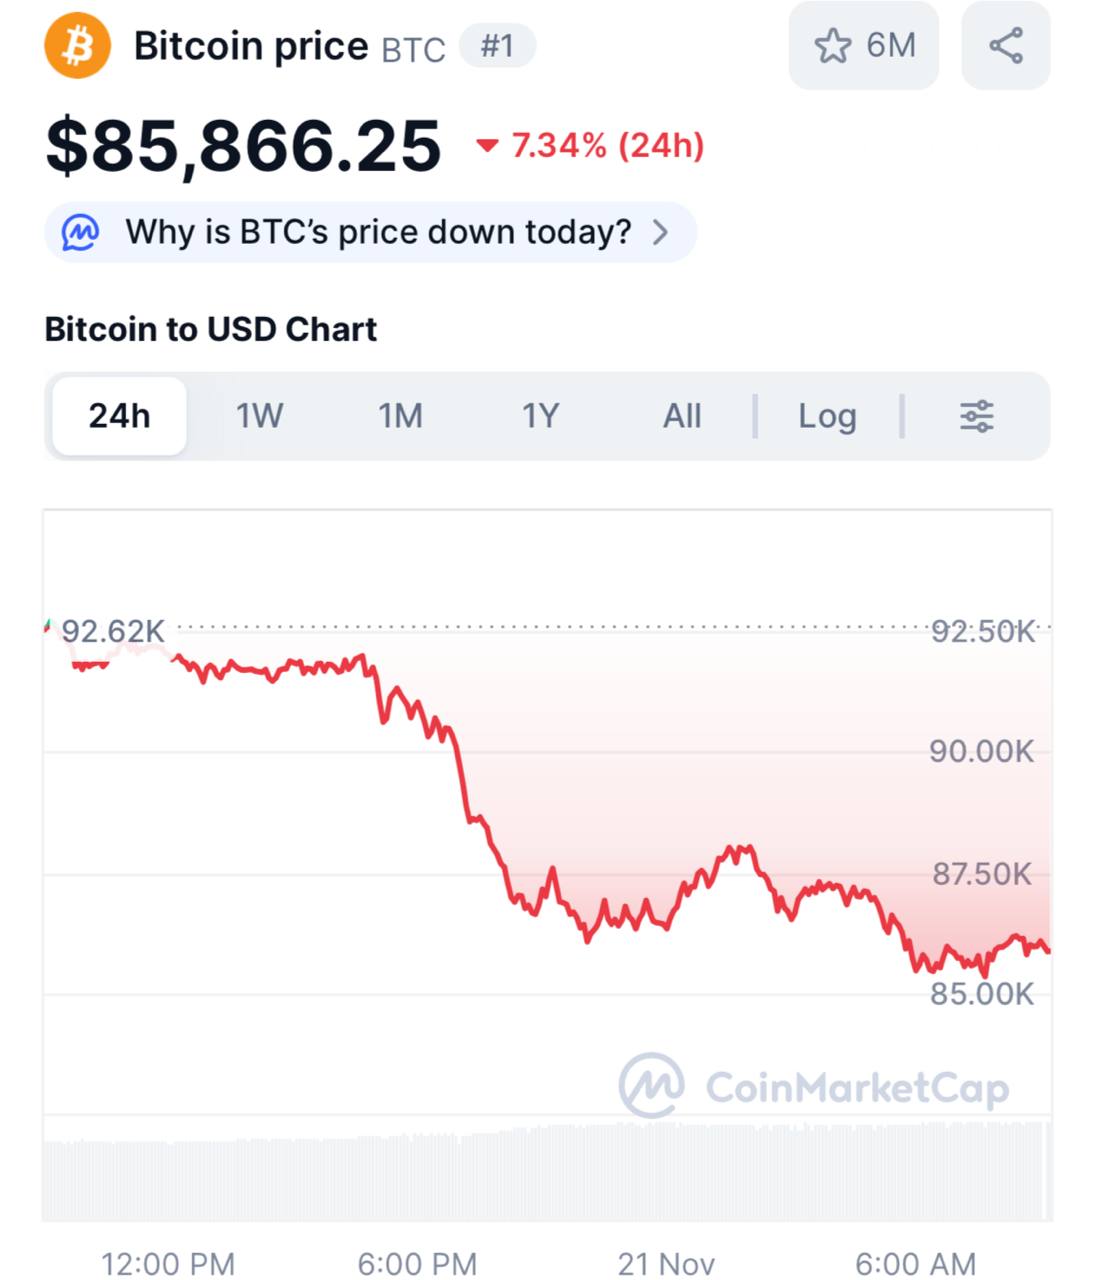Click the 92.62K opening price marker

(x=112, y=631)
